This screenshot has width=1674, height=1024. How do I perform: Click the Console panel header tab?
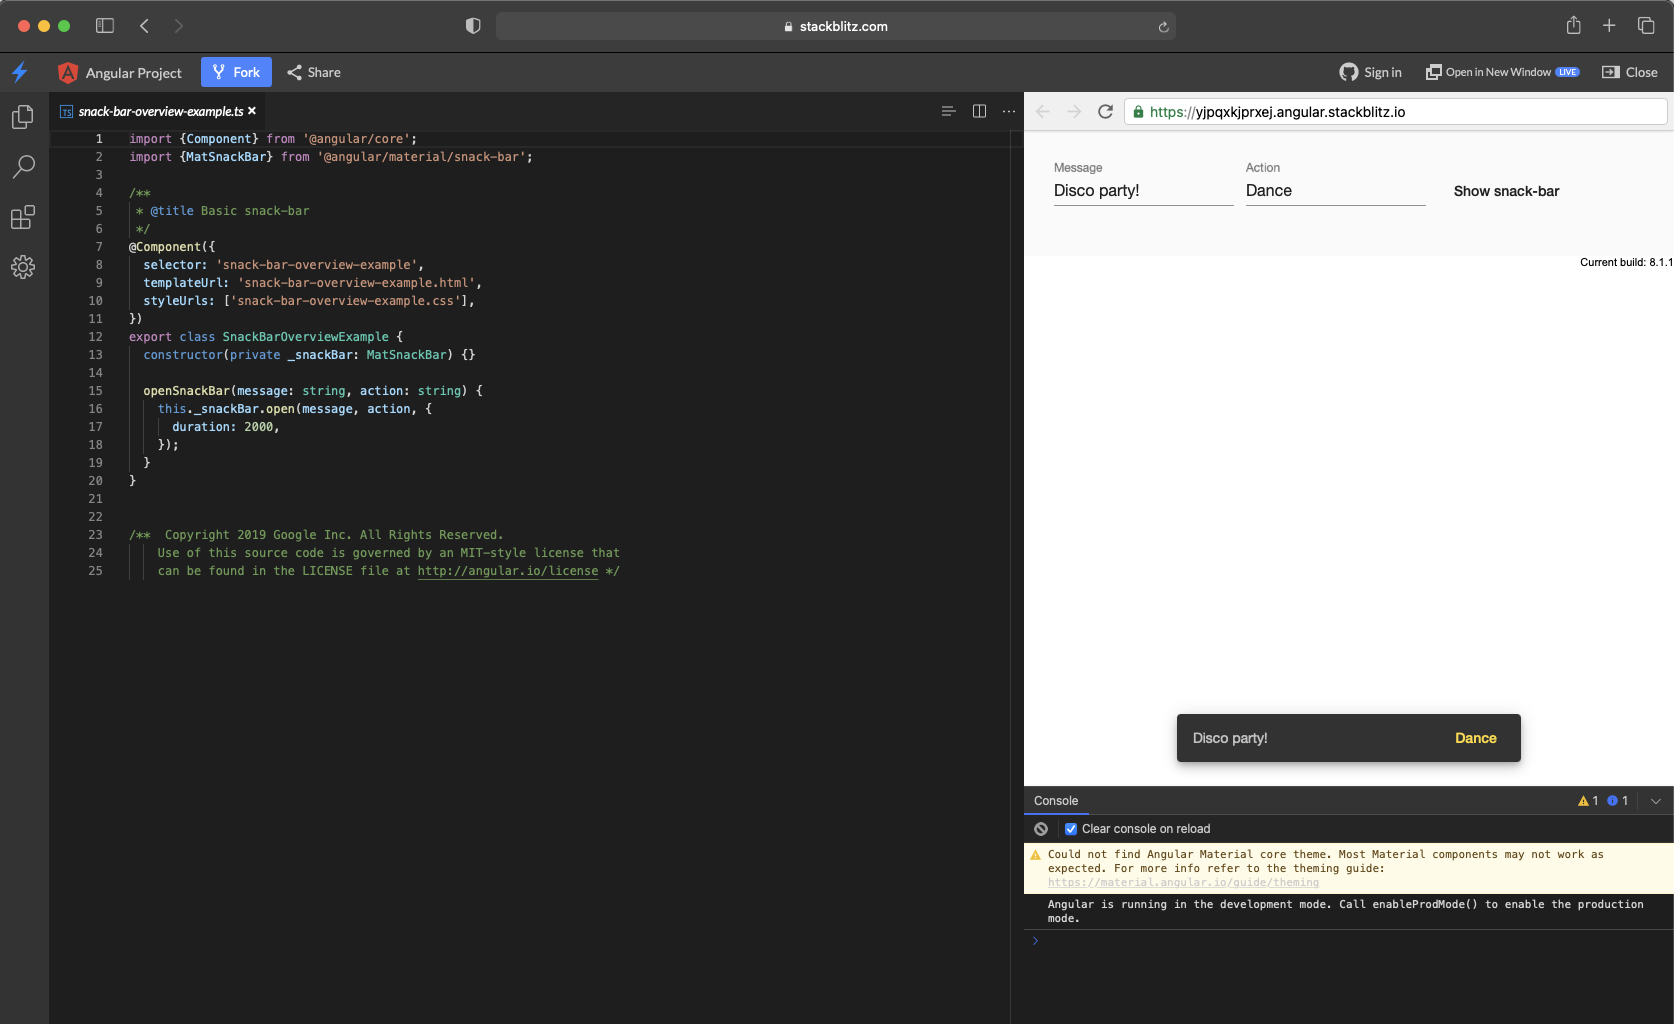(1056, 800)
